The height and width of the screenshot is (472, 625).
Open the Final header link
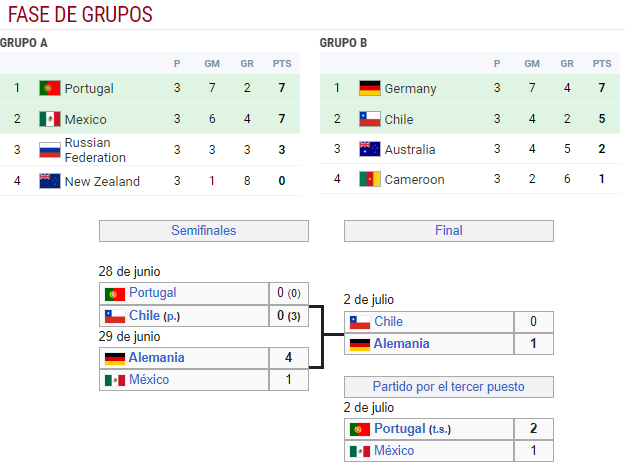449,230
